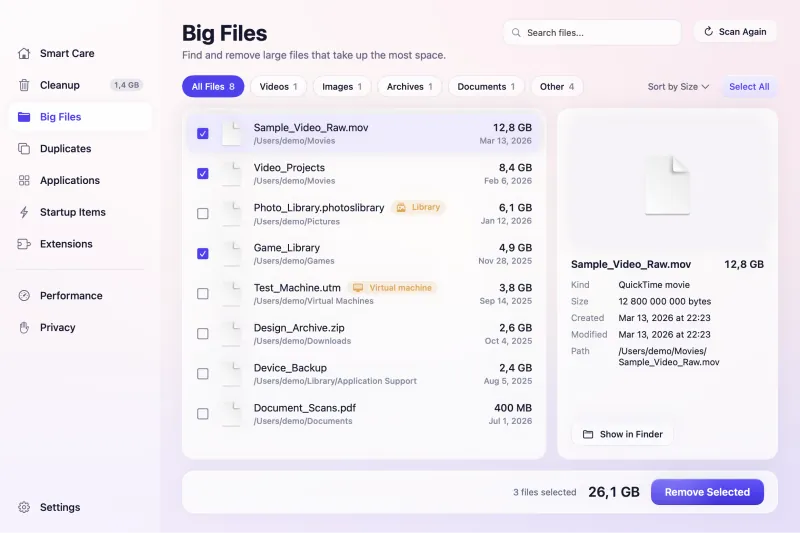The width and height of the screenshot is (800, 533).
Task: Click the Virtual machine tag on Test_Machine.utm
Action: point(392,288)
